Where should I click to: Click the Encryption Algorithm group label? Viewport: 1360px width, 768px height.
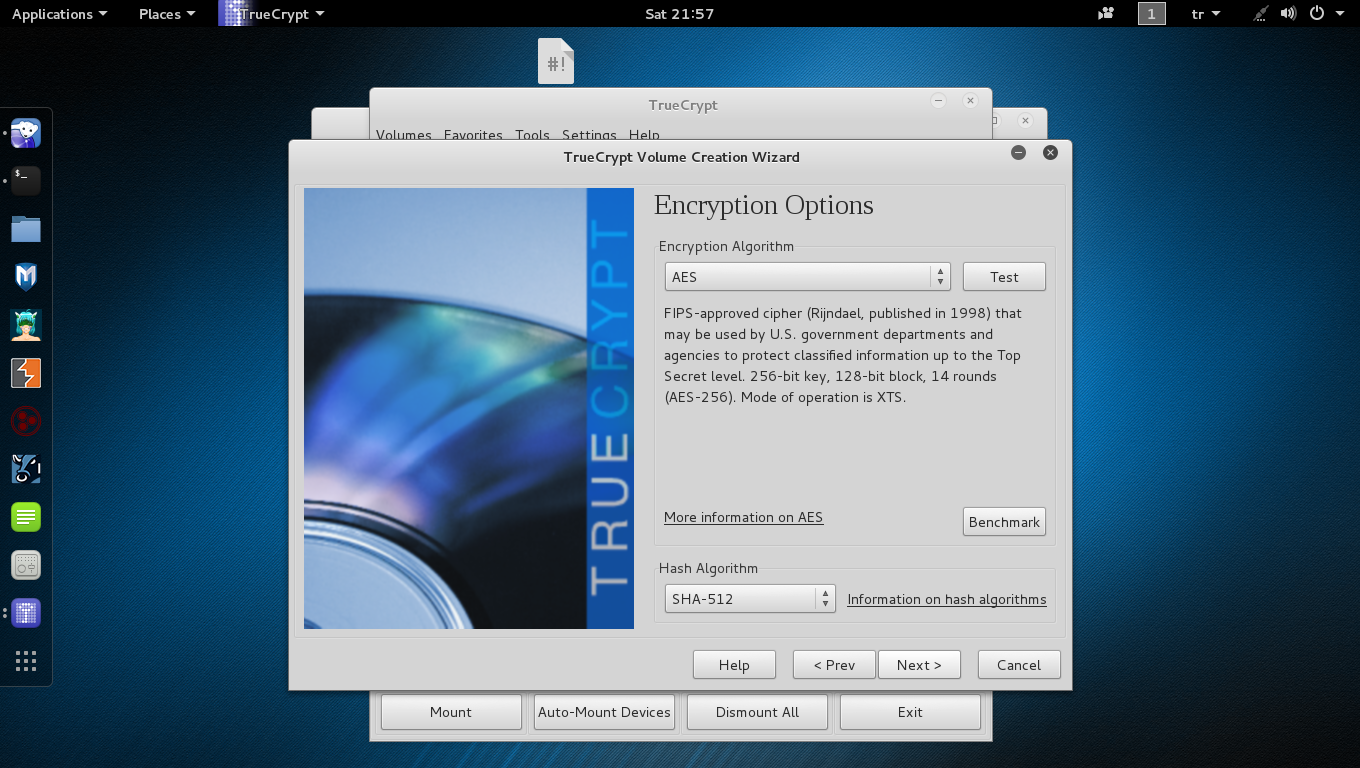point(726,246)
